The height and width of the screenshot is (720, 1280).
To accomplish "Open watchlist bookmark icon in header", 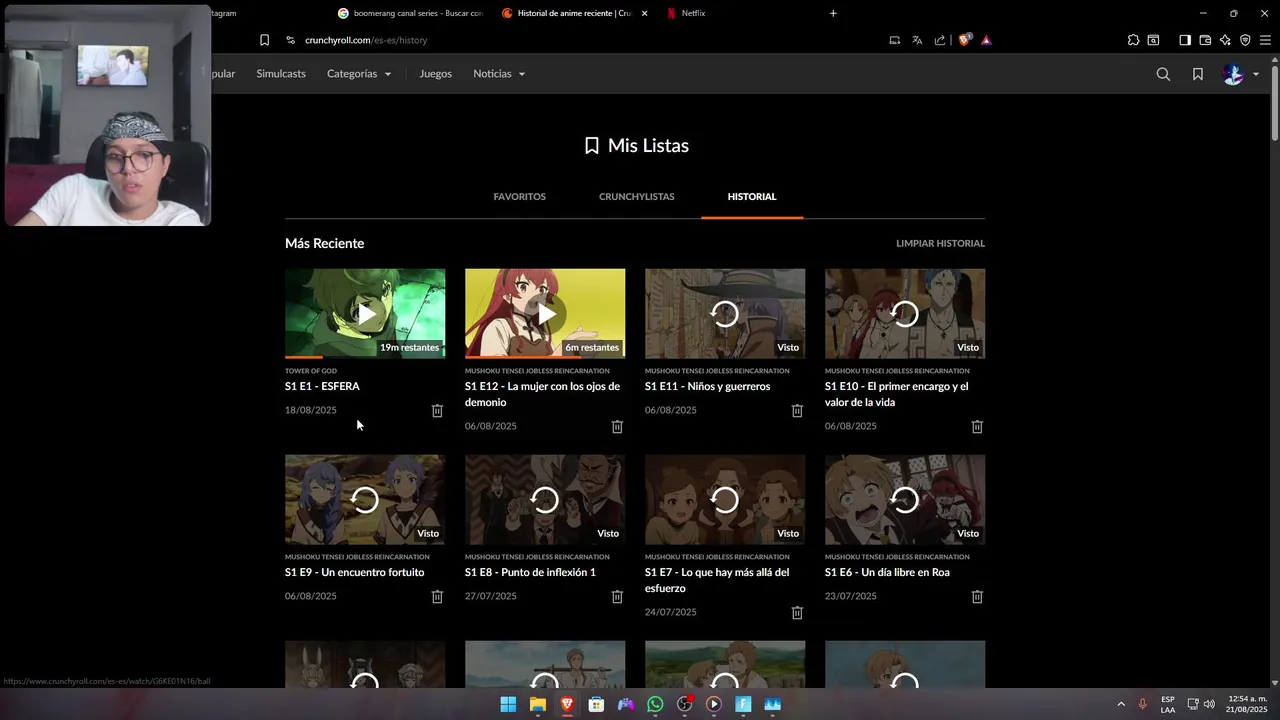I will pyautogui.click(x=1198, y=74).
